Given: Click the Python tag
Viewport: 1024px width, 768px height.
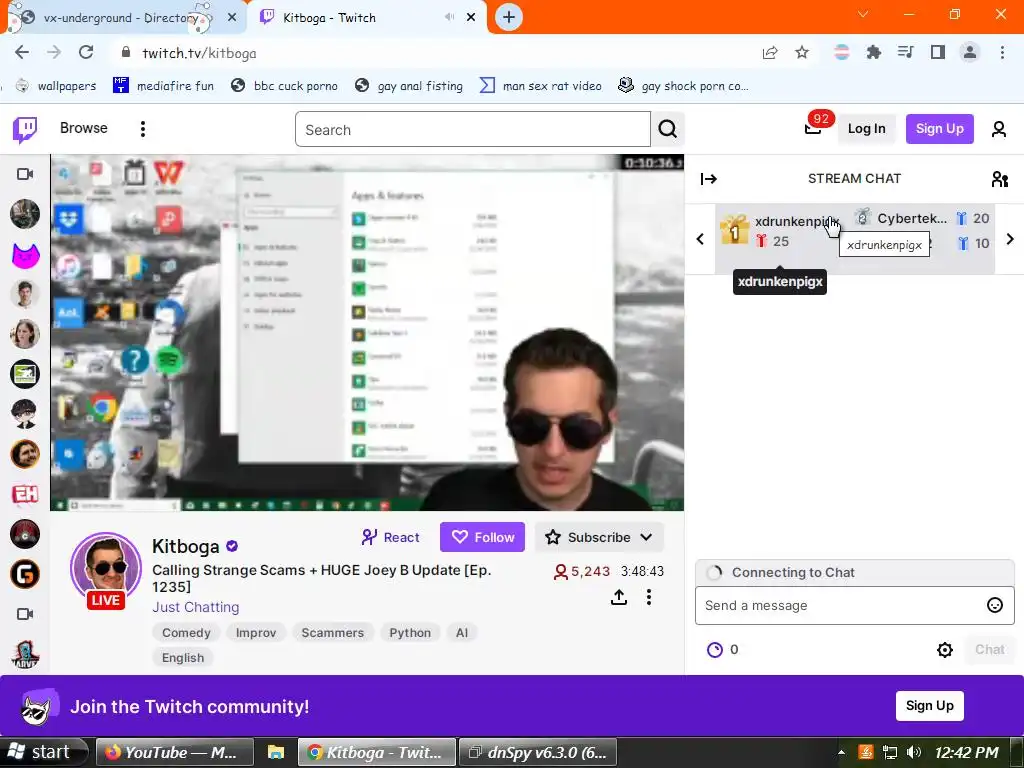Looking at the screenshot, I should point(410,633).
